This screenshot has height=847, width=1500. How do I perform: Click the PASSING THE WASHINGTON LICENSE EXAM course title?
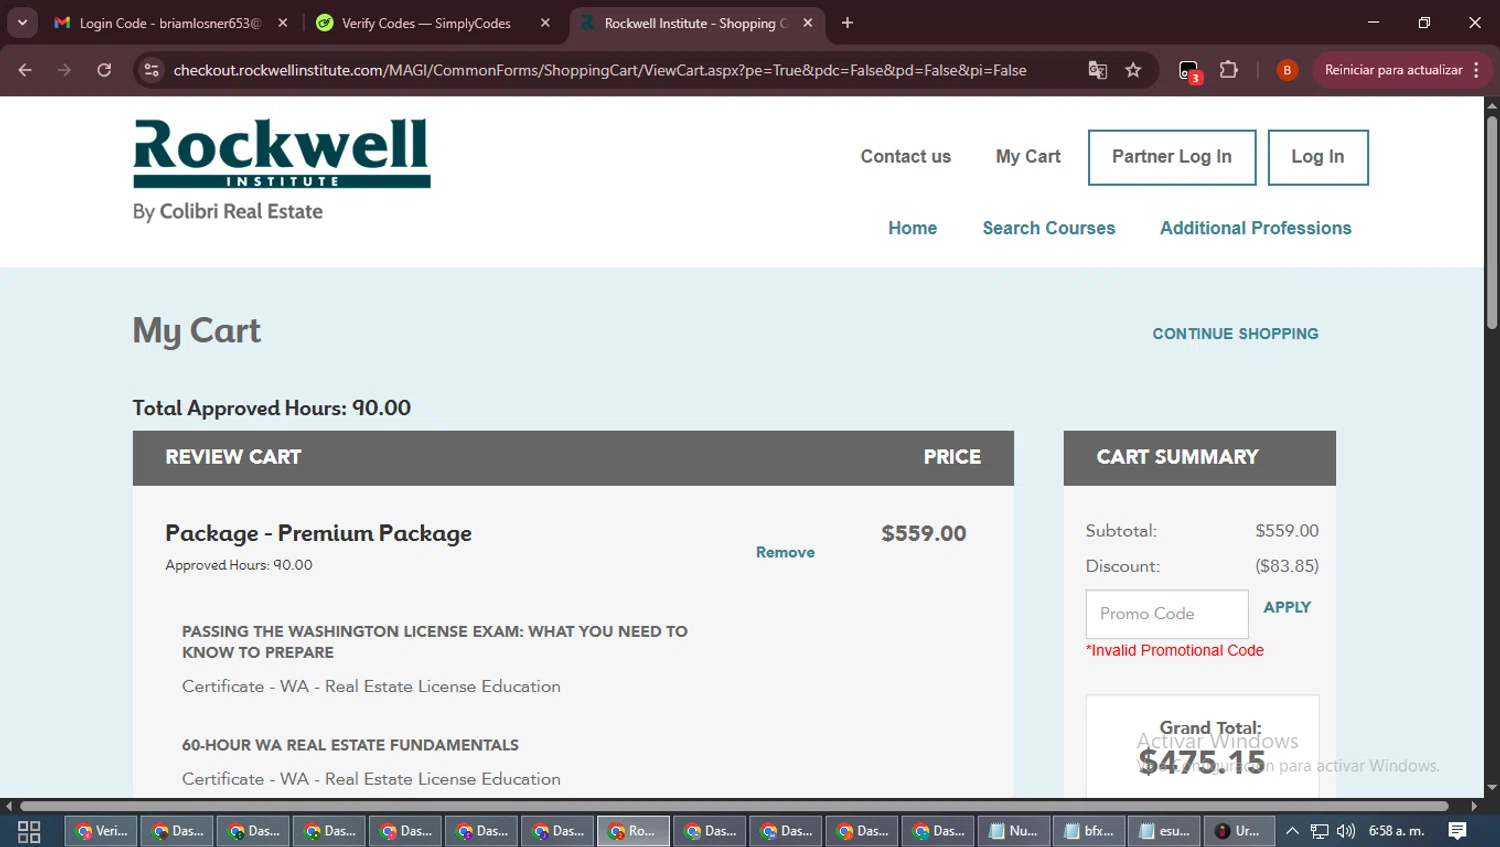pyautogui.click(x=435, y=642)
